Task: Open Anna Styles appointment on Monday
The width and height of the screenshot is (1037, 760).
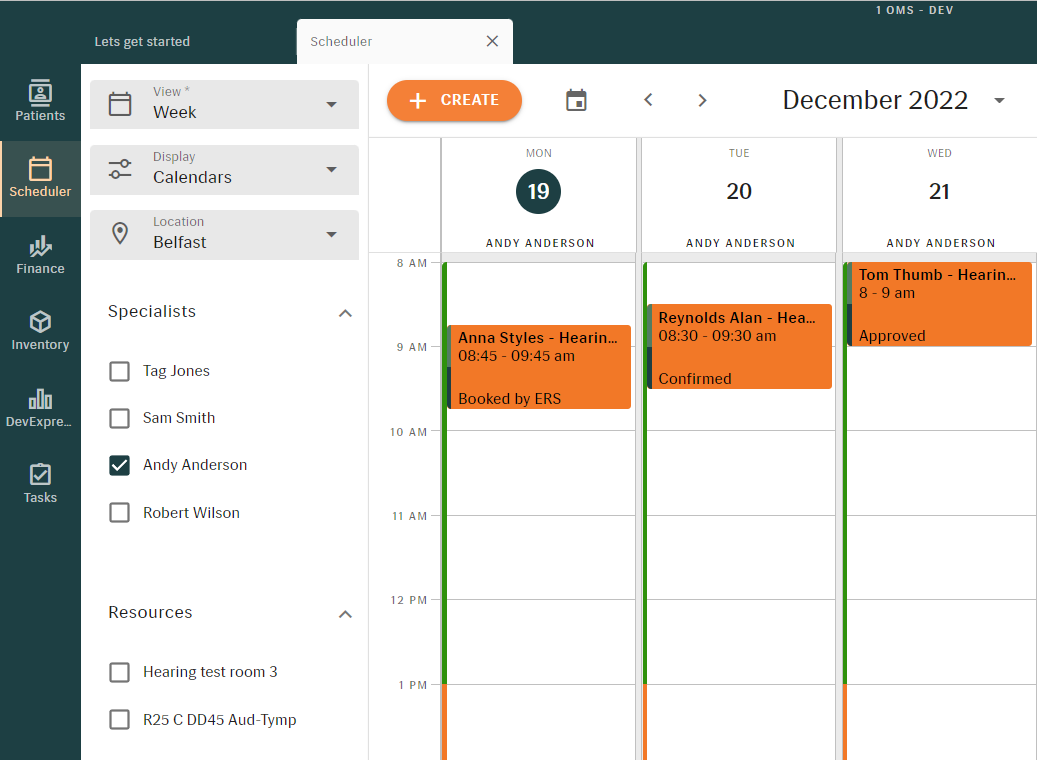Action: pyautogui.click(x=540, y=366)
